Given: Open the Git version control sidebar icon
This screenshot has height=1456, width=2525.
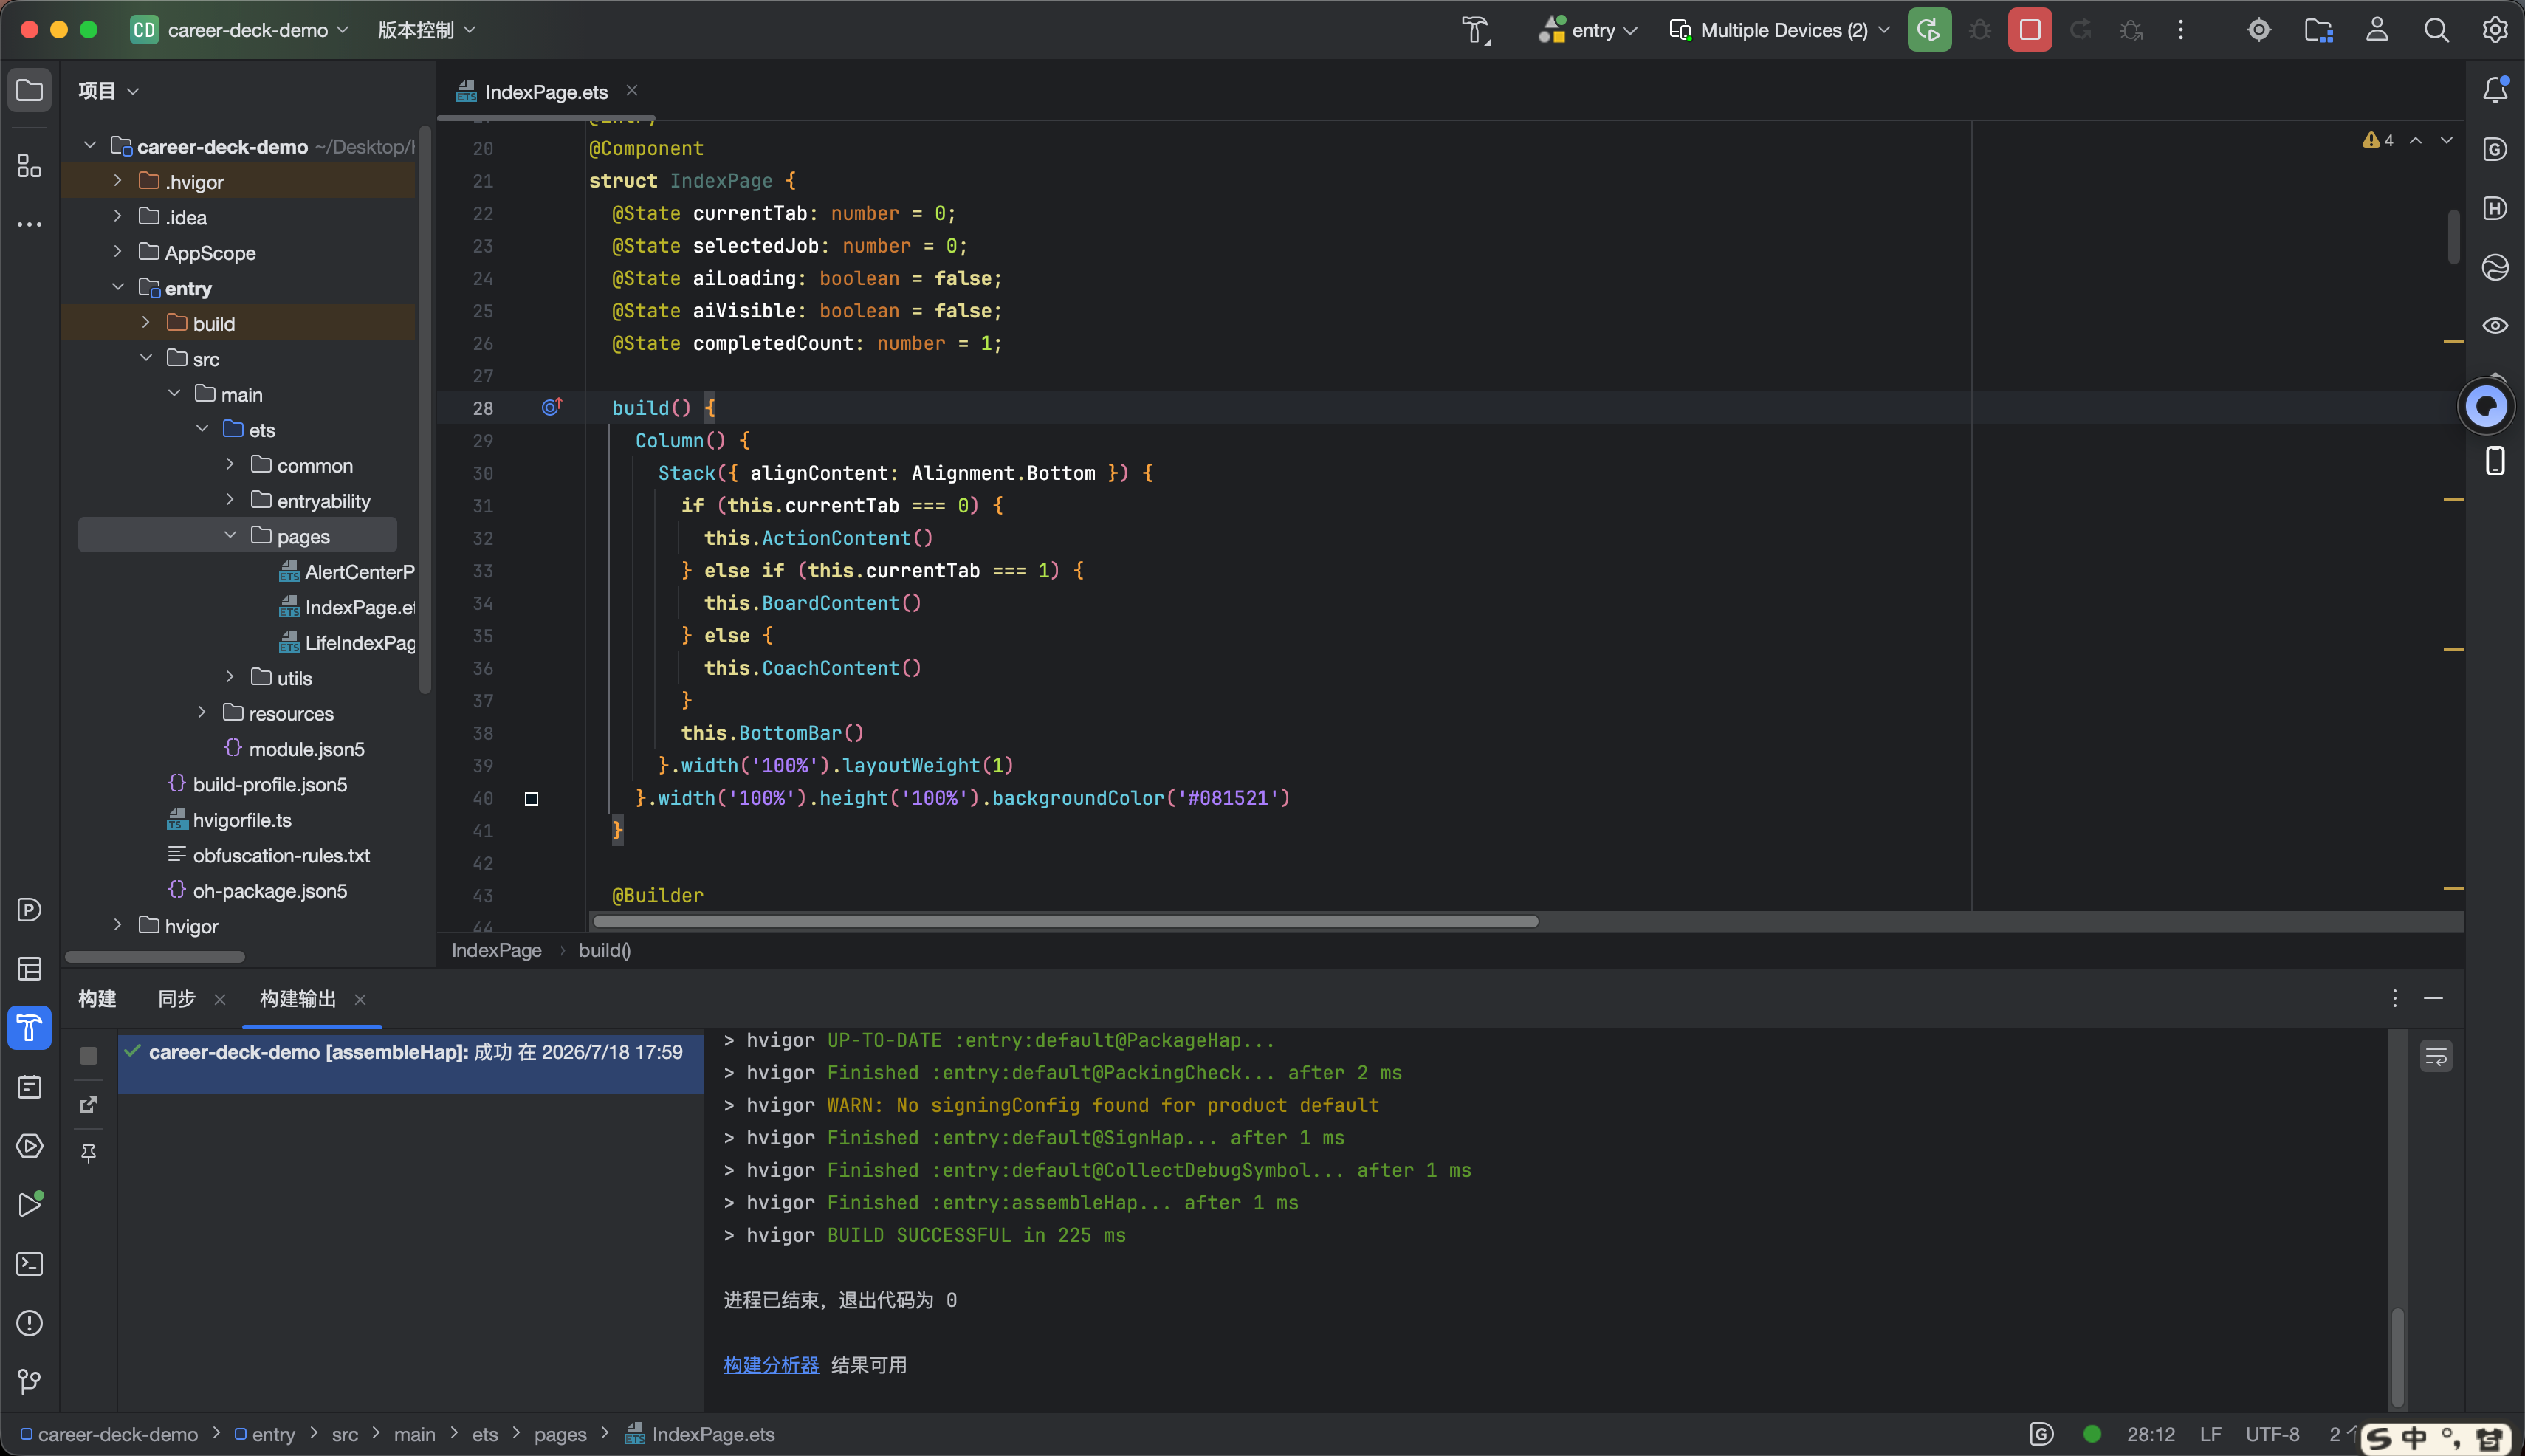Looking at the screenshot, I should (x=29, y=1382).
